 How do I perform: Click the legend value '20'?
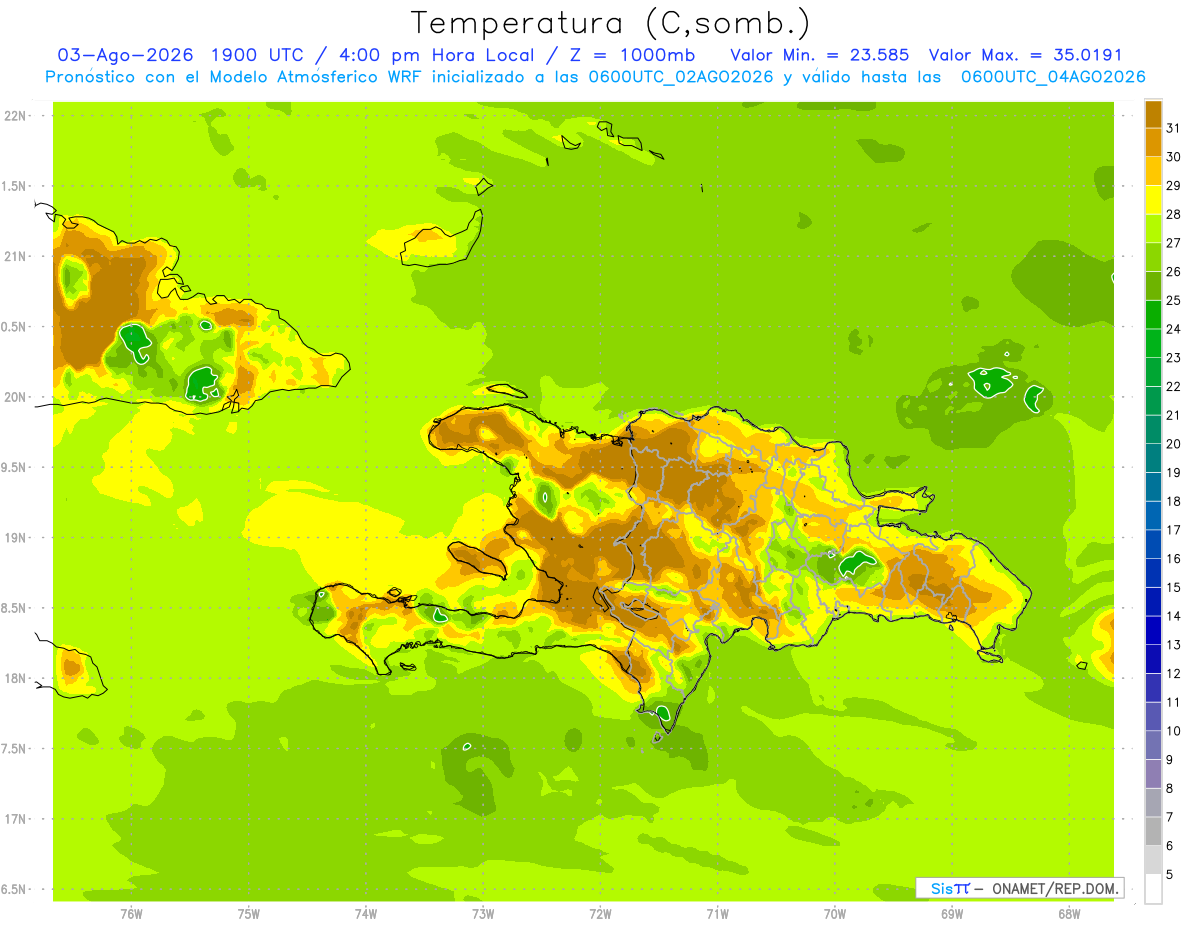[x=1173, y=444]
